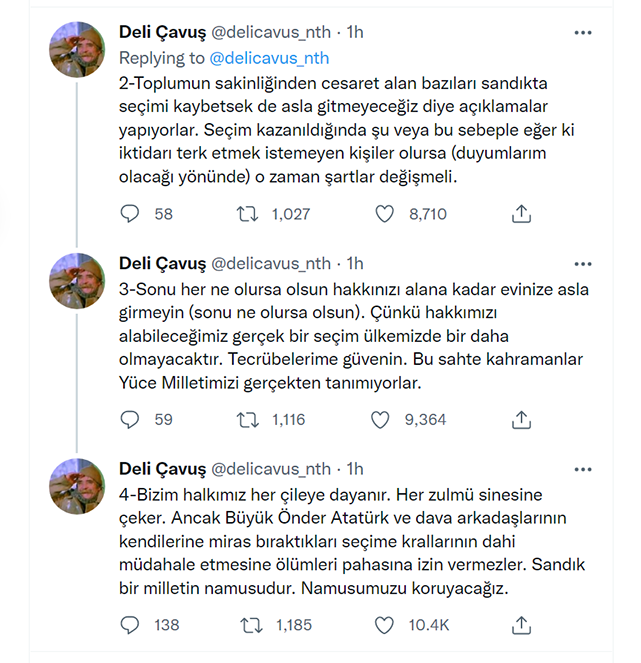Open more options on third tweet
The image size is (641, 663).
coord(583,468)
